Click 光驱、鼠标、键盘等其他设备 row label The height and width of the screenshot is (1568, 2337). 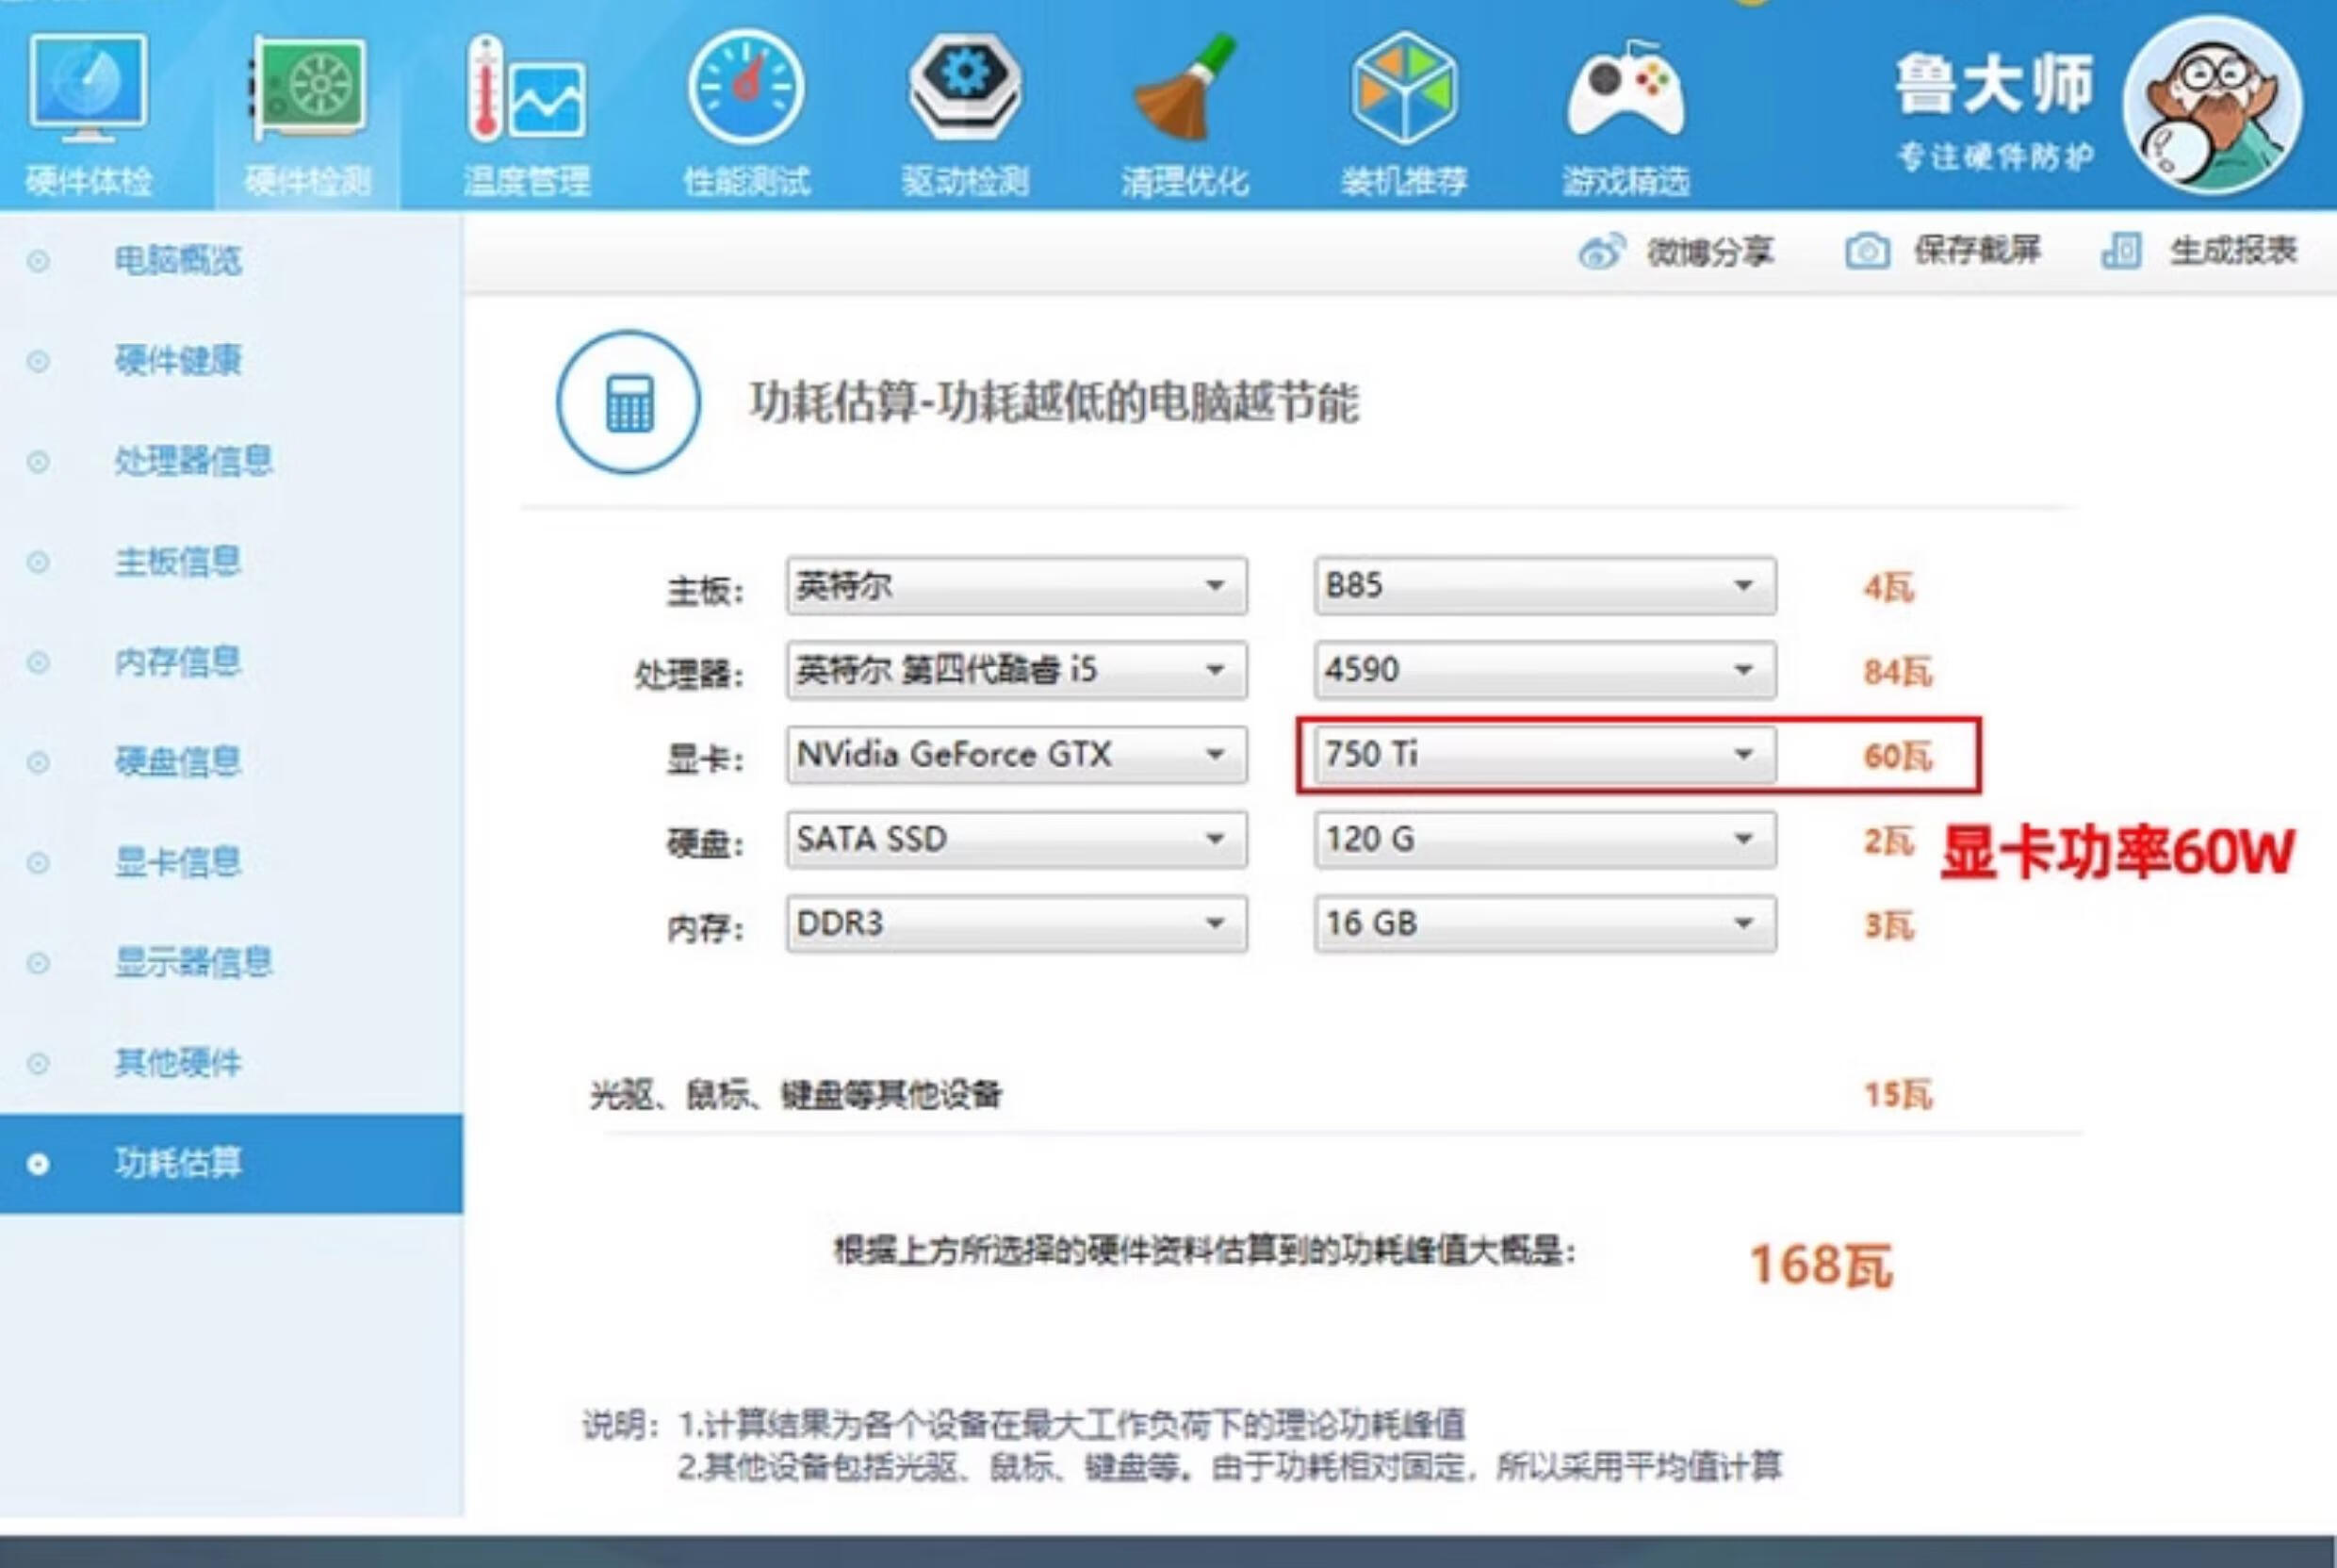click(796, 1095)
